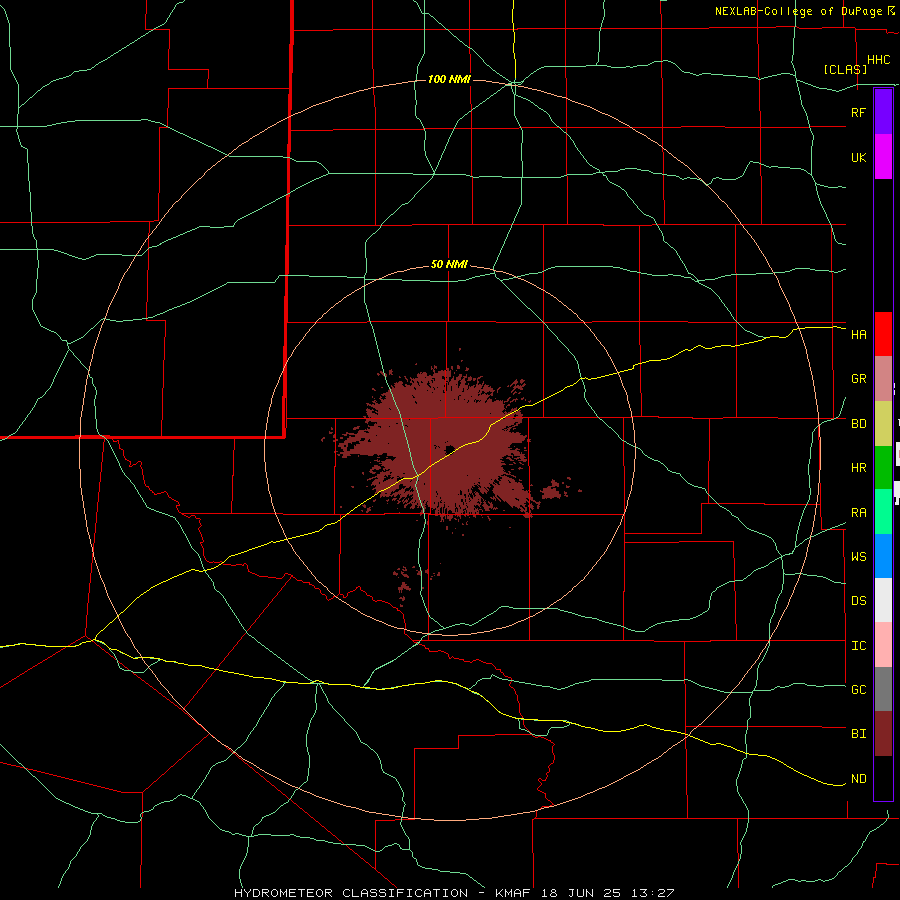Click the BD legend label

coord(858,424)
